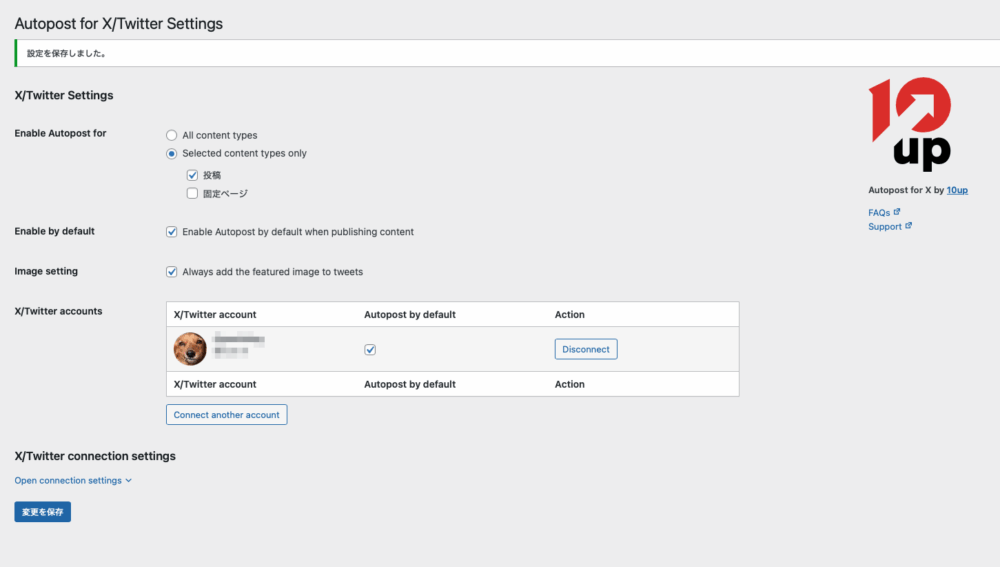Open the 10up link in sidebar
The height and width of the screenshot is (567, 1000).
pos(957,190)
